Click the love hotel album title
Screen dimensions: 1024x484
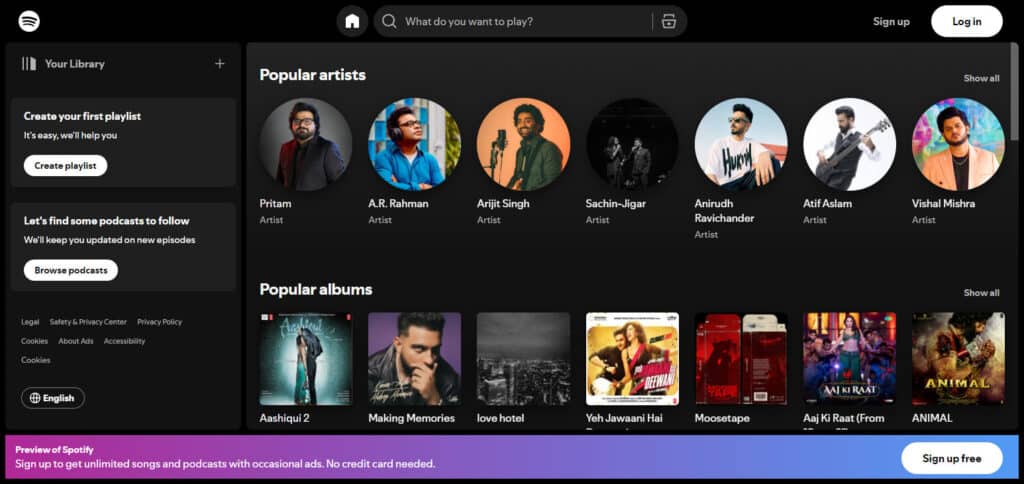(x=500, y=418)
